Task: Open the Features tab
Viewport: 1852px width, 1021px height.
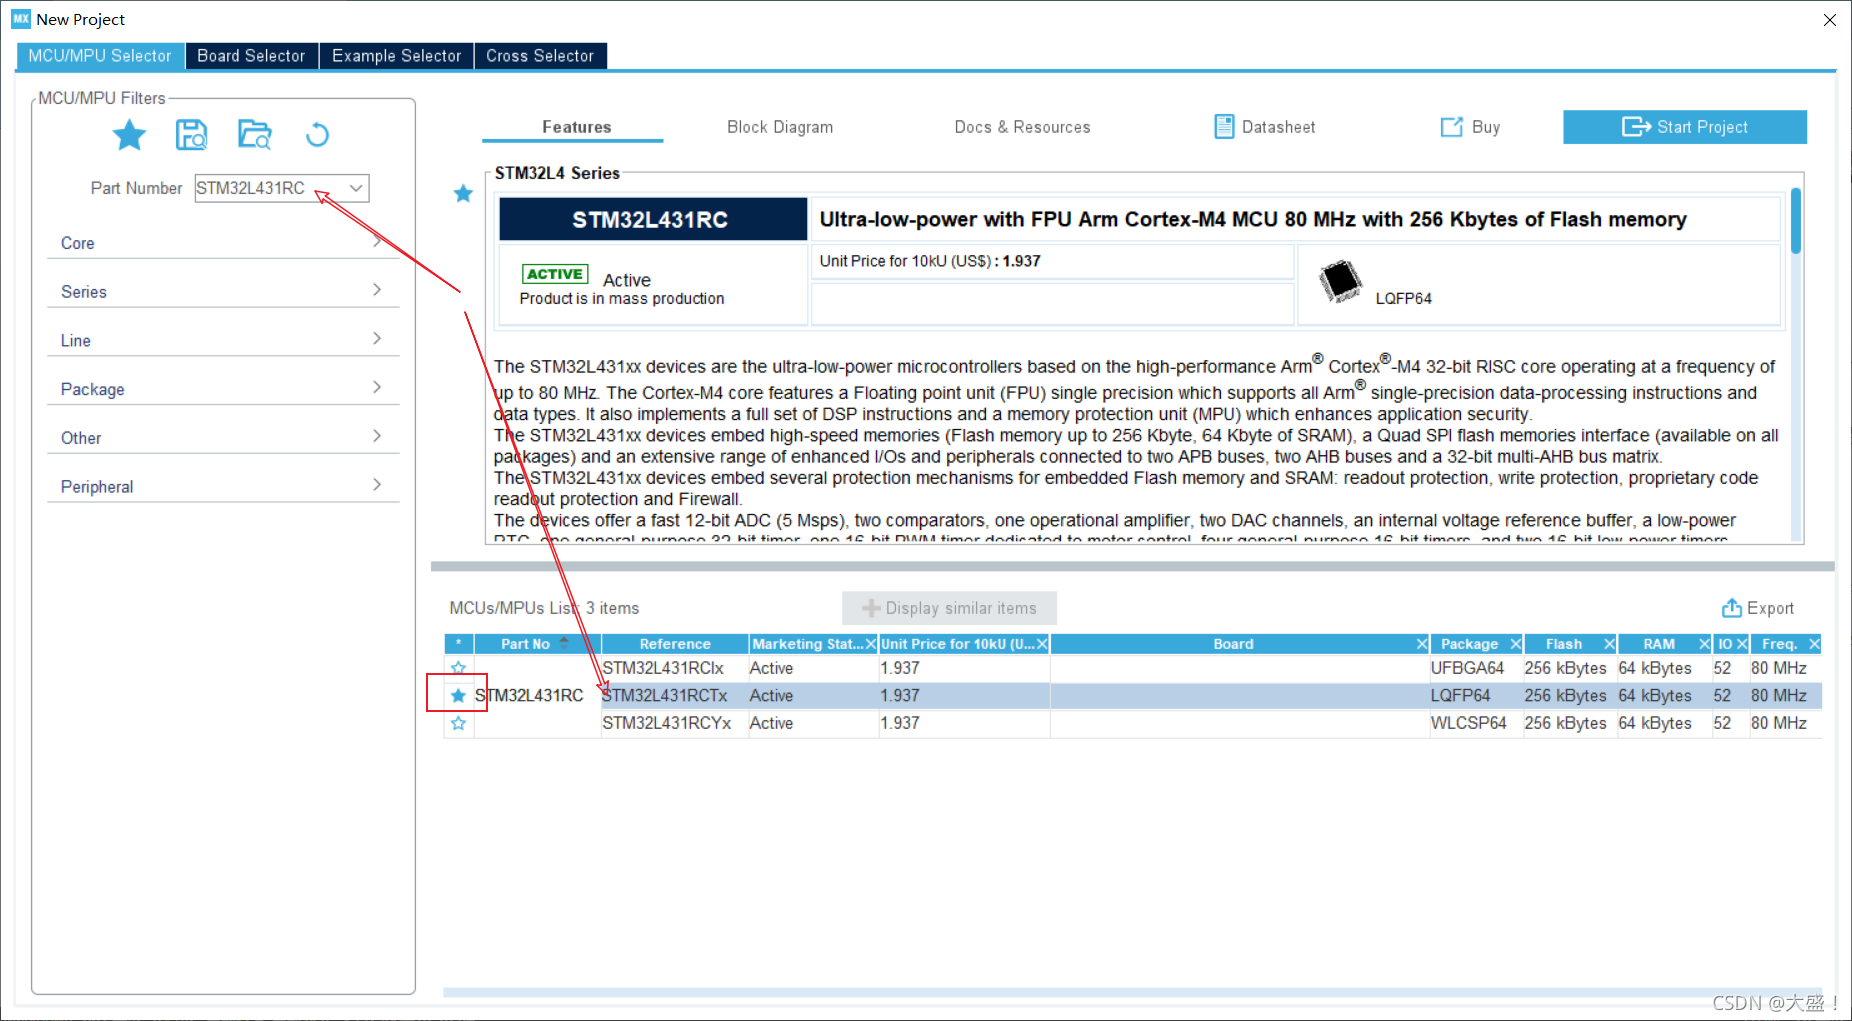Action: 576,127
